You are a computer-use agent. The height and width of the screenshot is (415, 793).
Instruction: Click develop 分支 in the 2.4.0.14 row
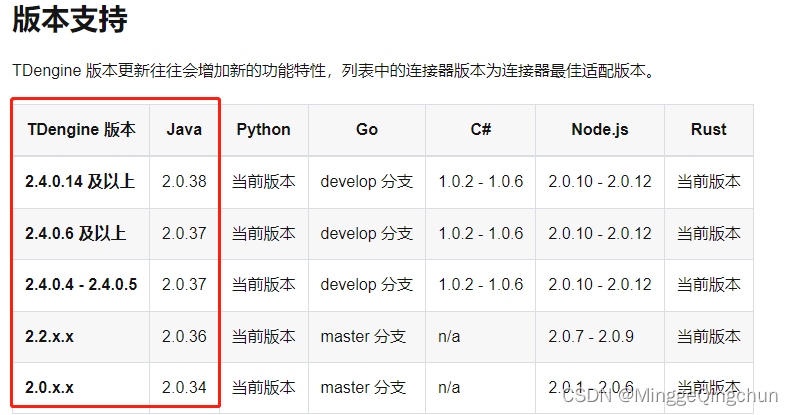click(367, 181)
